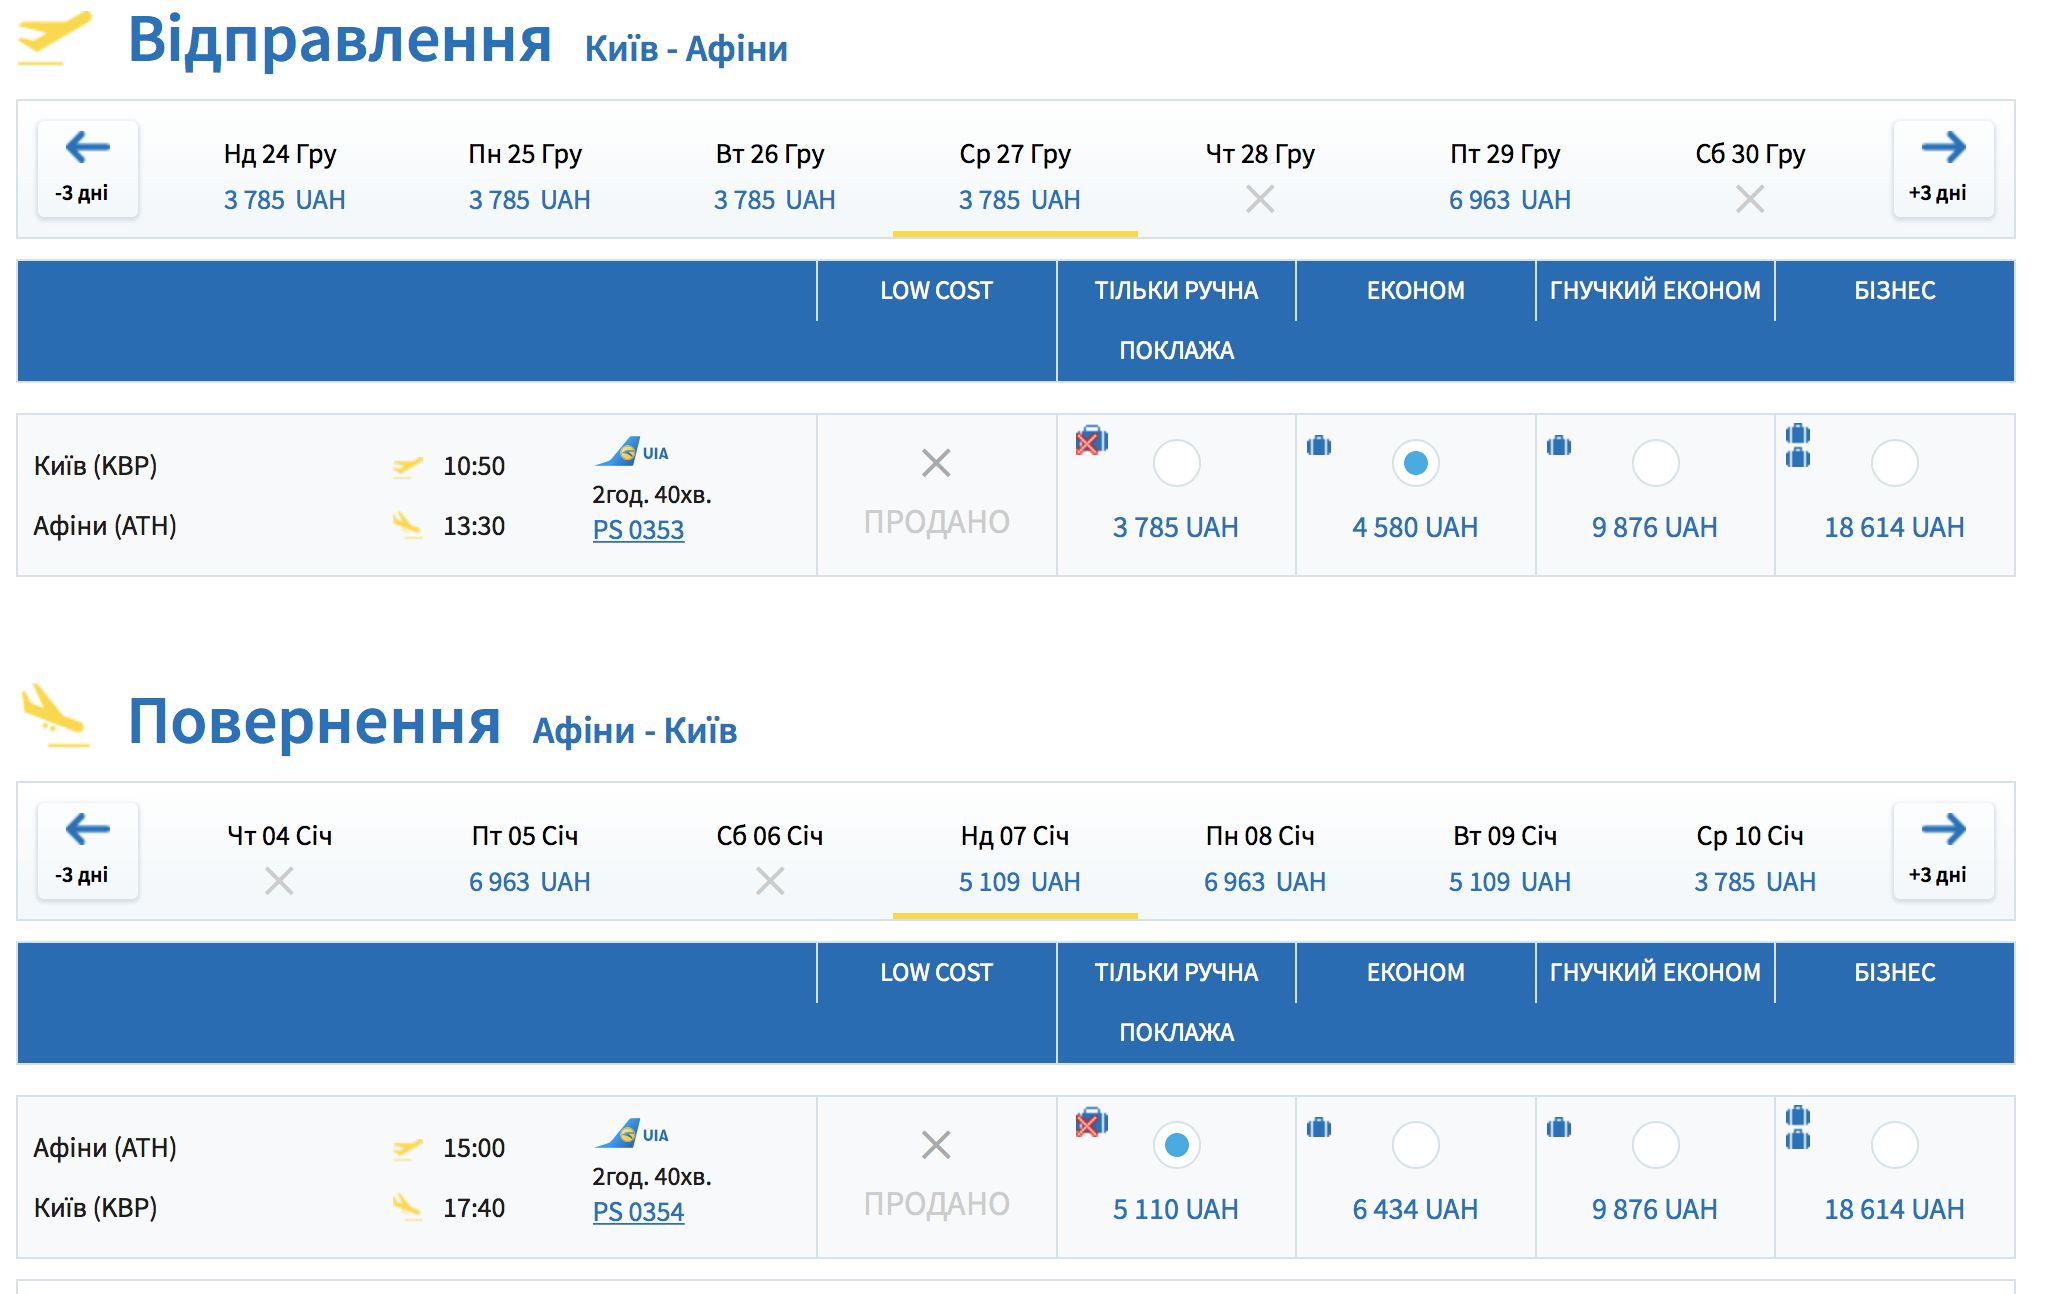Click the UIA airline logo on flight PS 0353
Screen dimensions: 2048x1294
coord(631,452)
